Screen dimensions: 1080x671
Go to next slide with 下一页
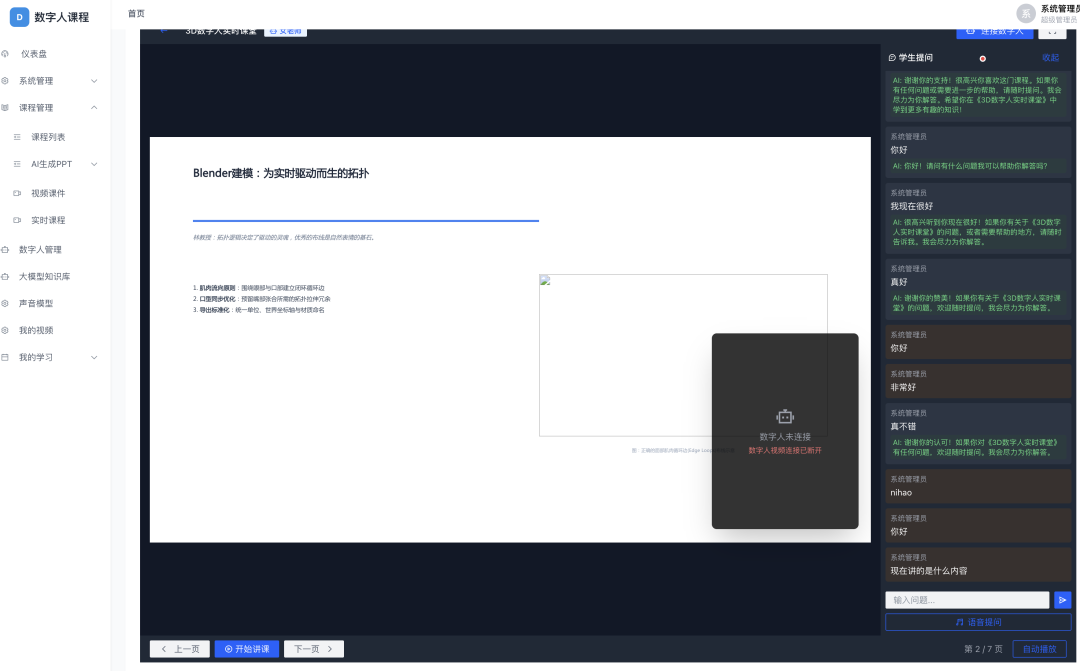click(x=313, y=649)
